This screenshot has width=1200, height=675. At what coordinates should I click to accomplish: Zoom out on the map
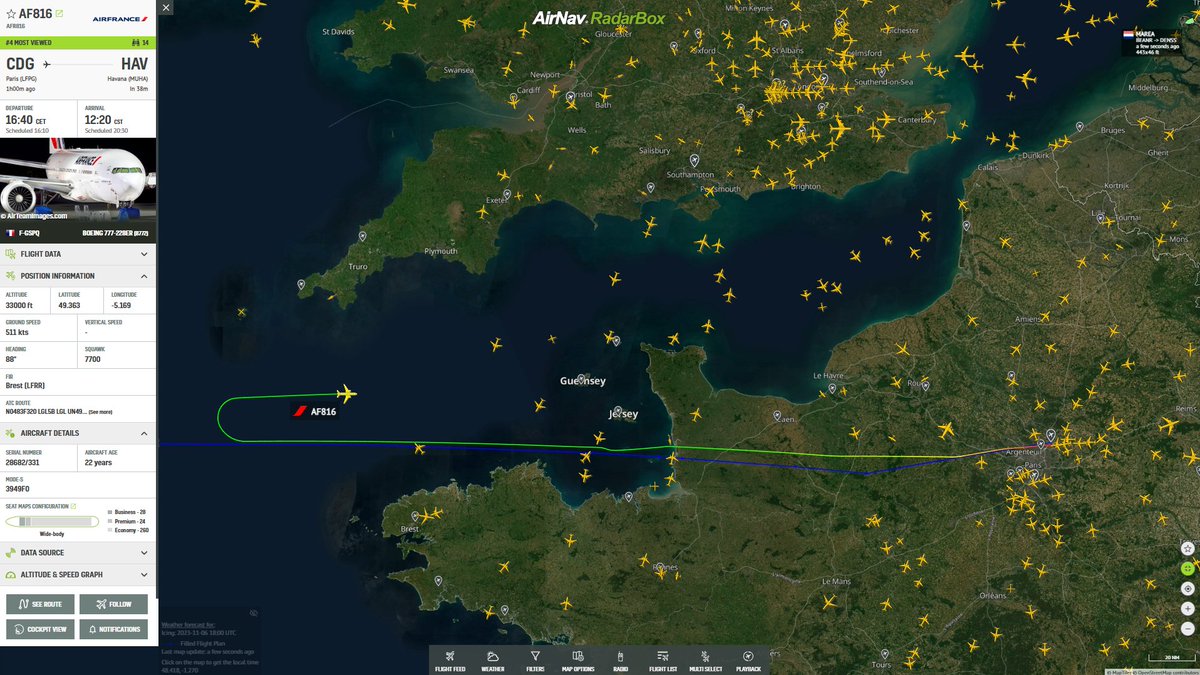click(x=1187, y=628)
